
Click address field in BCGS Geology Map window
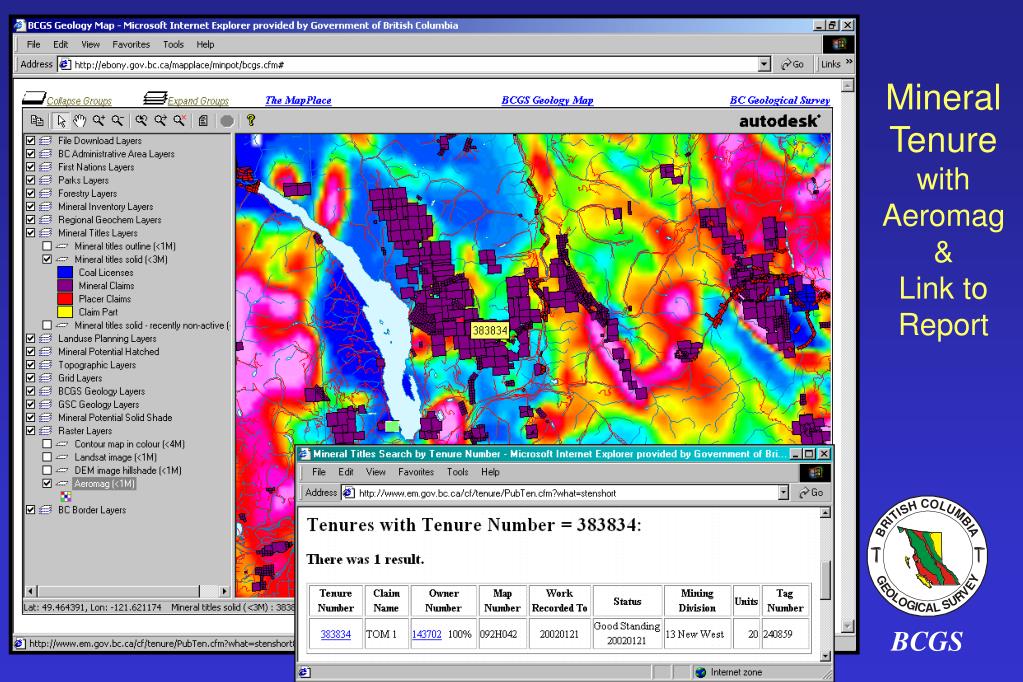tap(414, 64)
